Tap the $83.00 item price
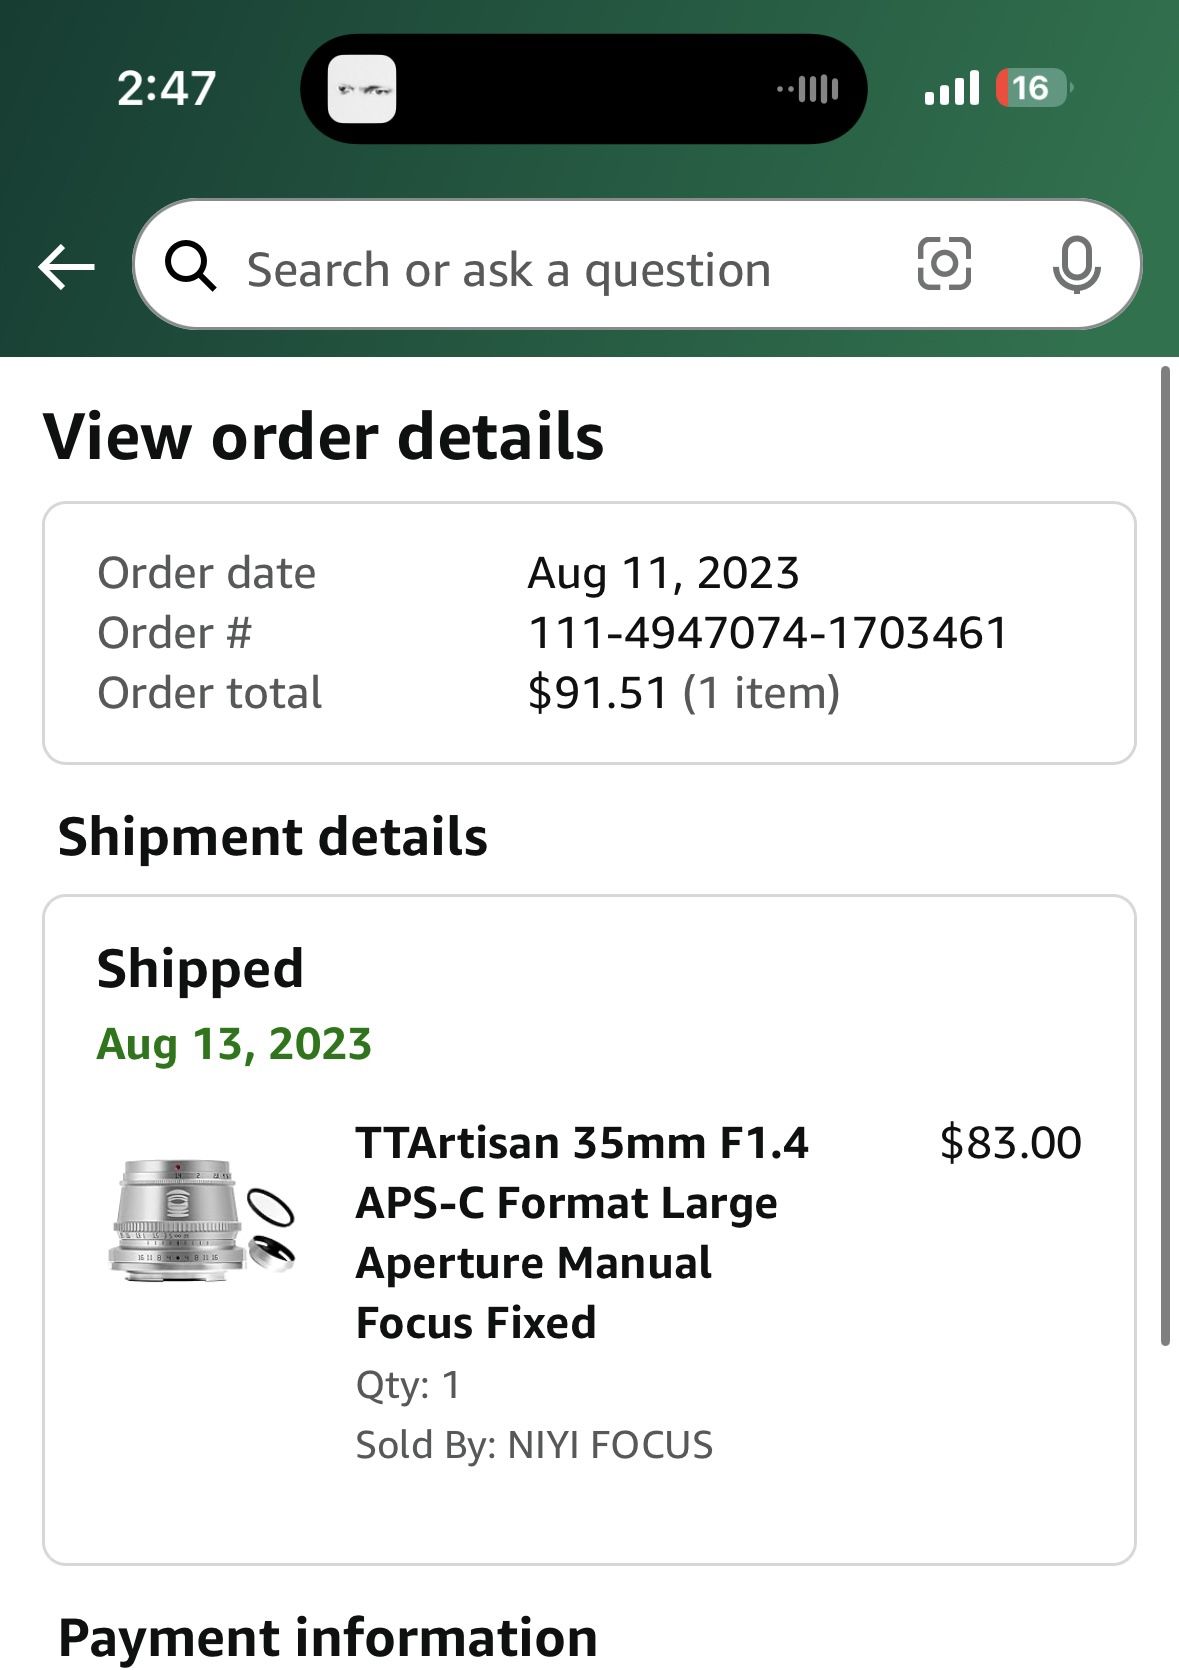 [1010, 1143]
